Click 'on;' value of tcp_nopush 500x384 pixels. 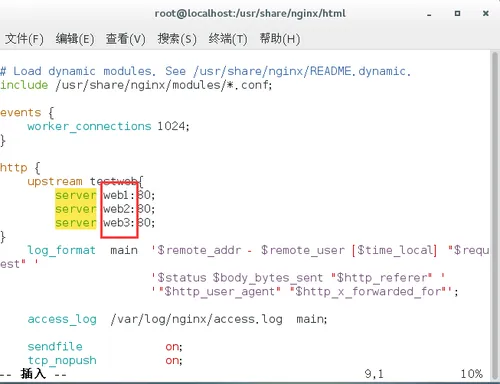pyautogui.click(x=174, y=361)
